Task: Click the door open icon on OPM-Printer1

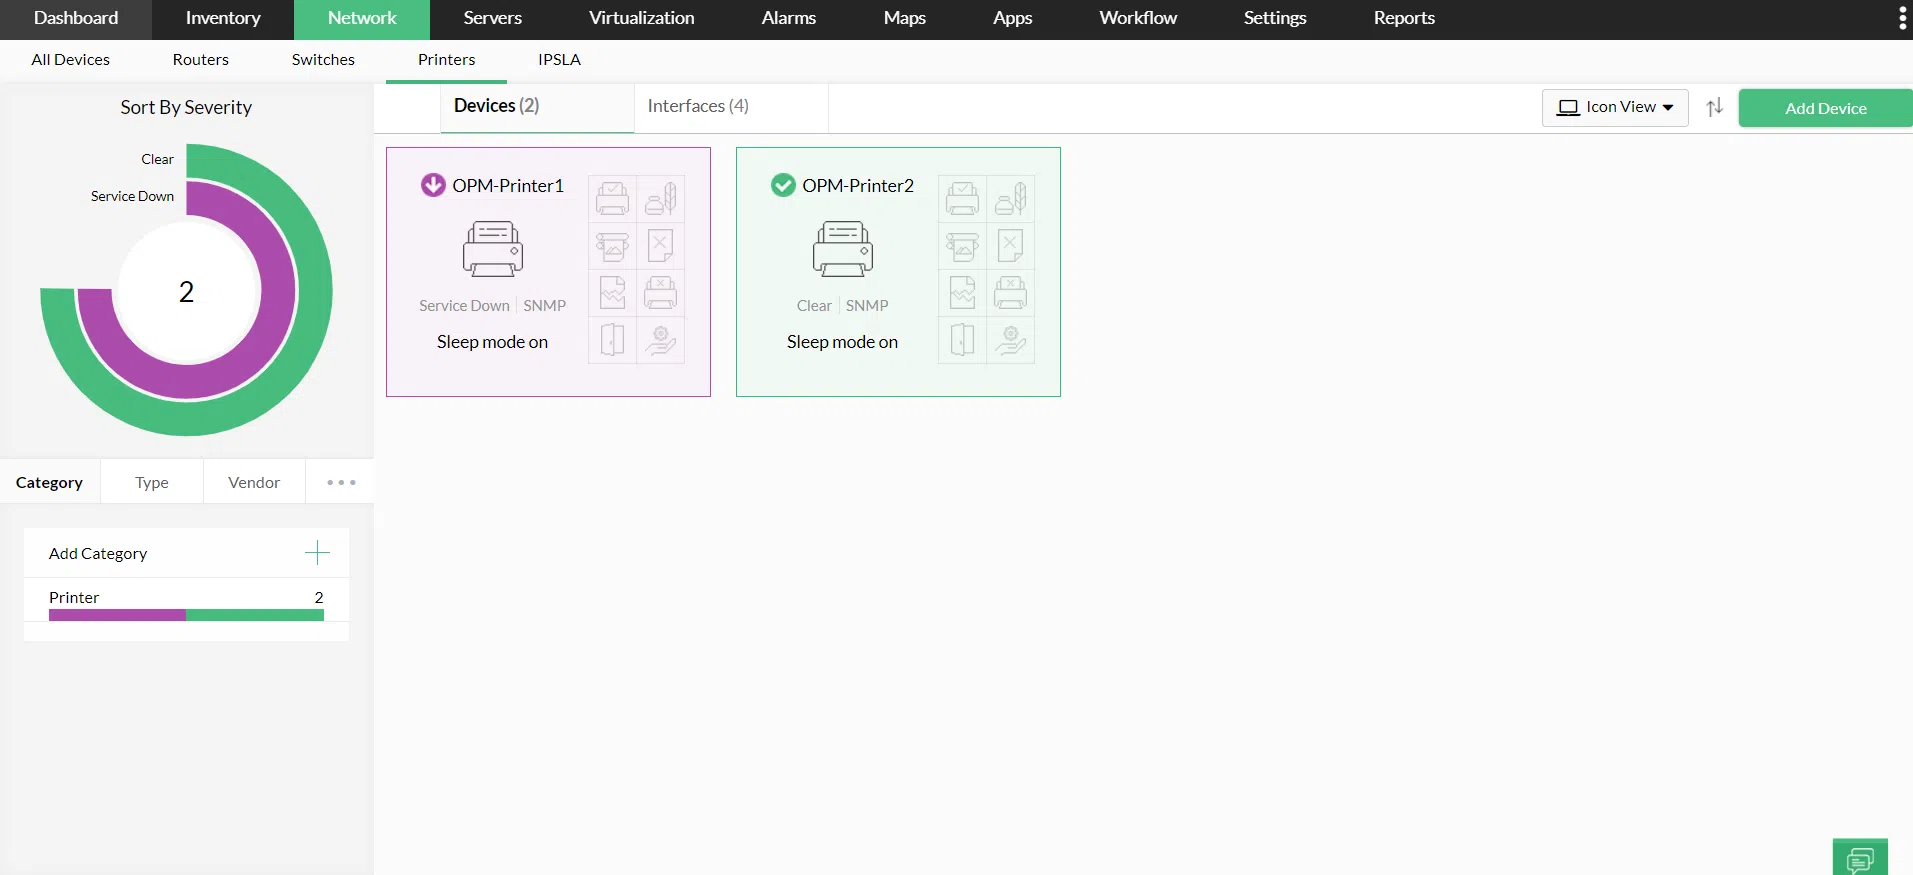Action: pyautogui.click(x=612, y=340)
